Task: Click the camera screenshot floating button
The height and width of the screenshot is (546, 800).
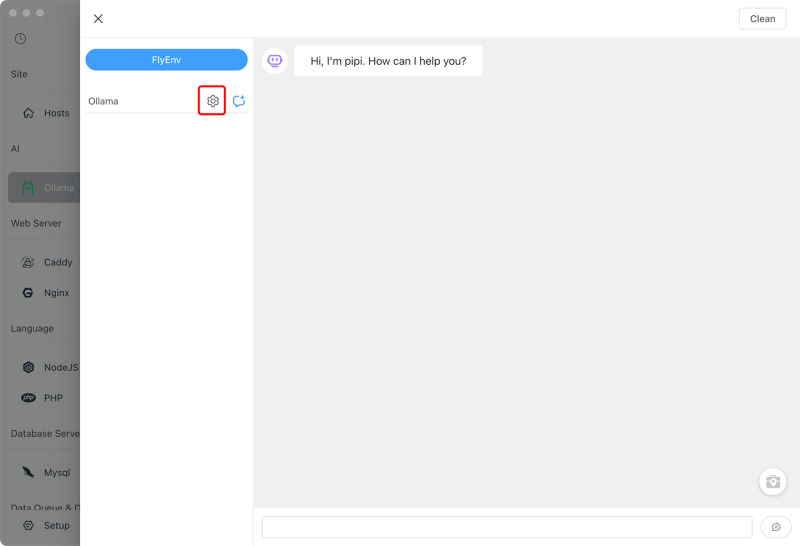Action: pos(772,482)
